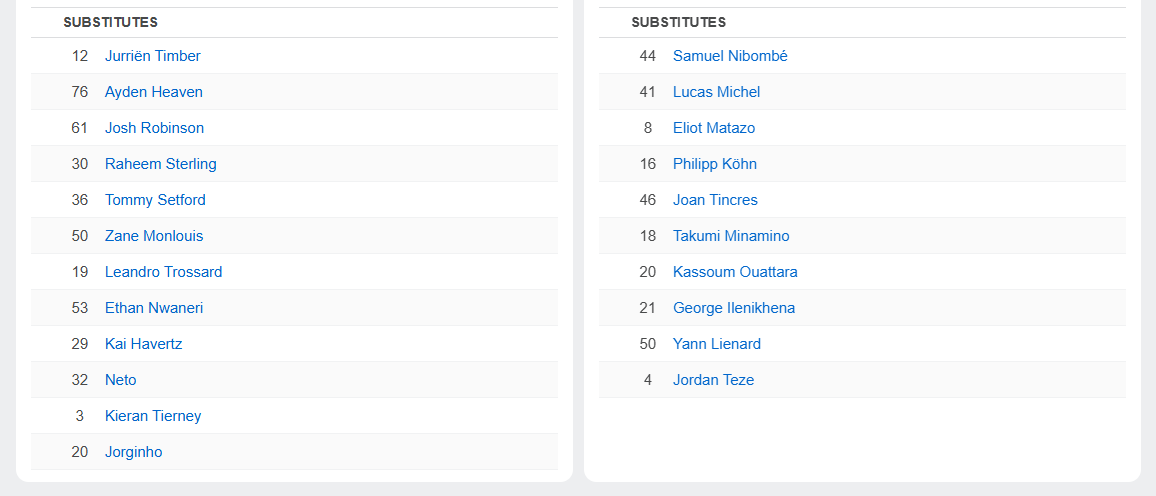Click on Eliot Matazo
This screenshot has width=1156, height=496.
tap(714, 128)
